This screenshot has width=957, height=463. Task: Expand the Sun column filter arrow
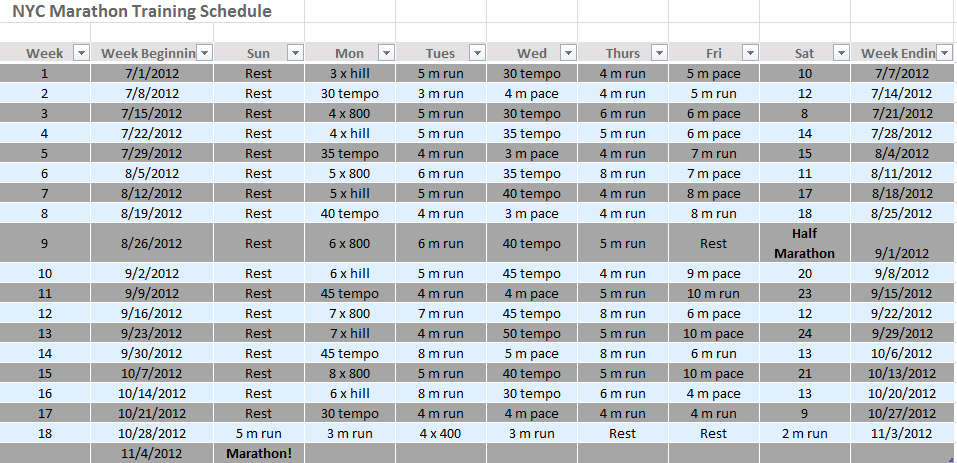tap(295, 53)
